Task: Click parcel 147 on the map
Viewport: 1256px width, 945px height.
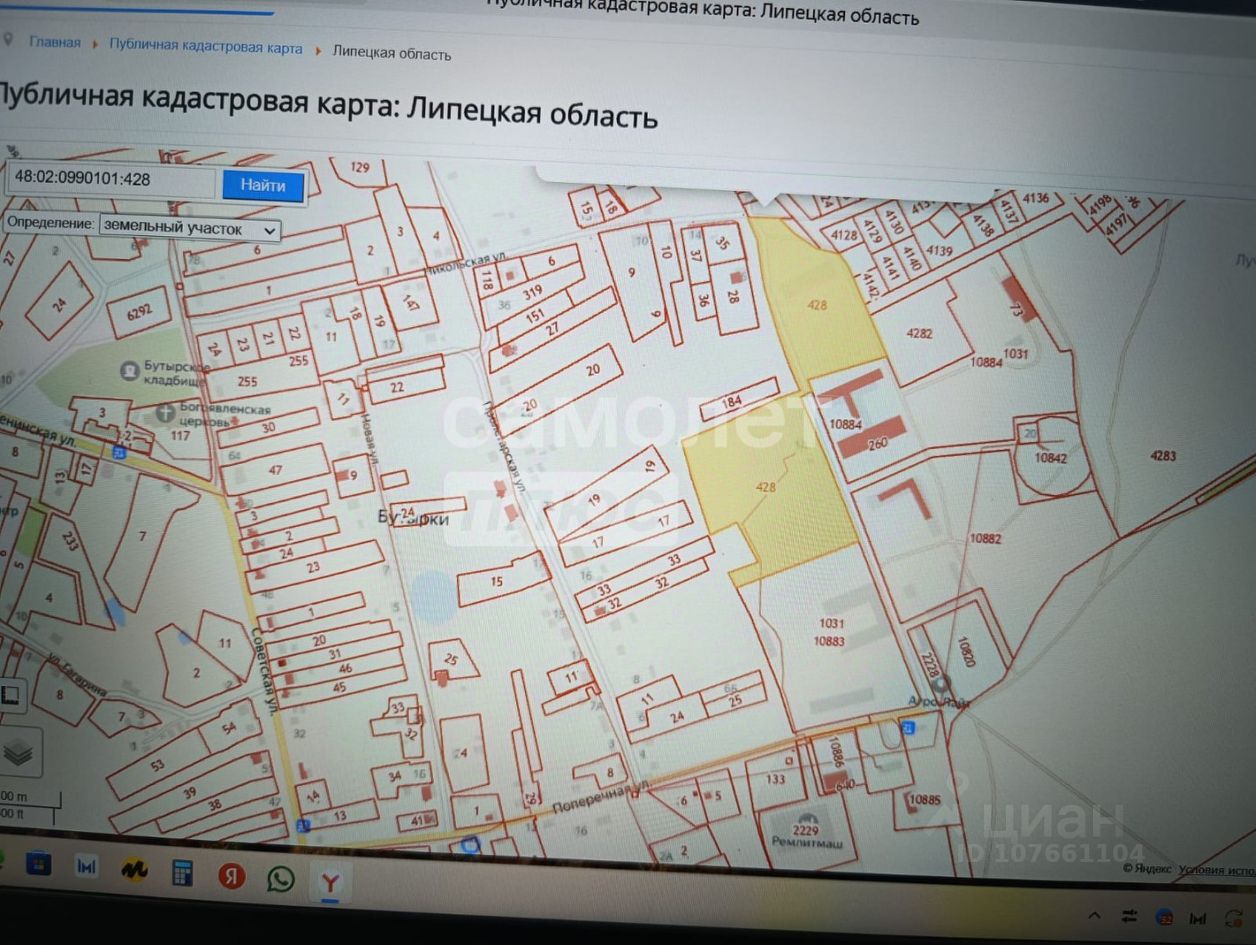Action: 410,303
